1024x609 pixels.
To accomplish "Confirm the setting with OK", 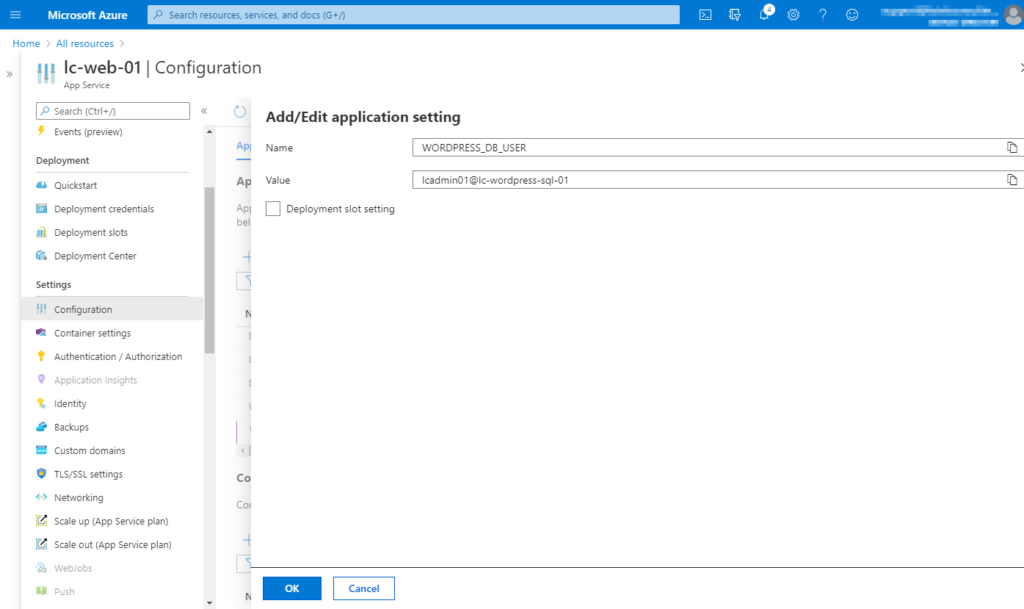I will [x=292, y=588].
